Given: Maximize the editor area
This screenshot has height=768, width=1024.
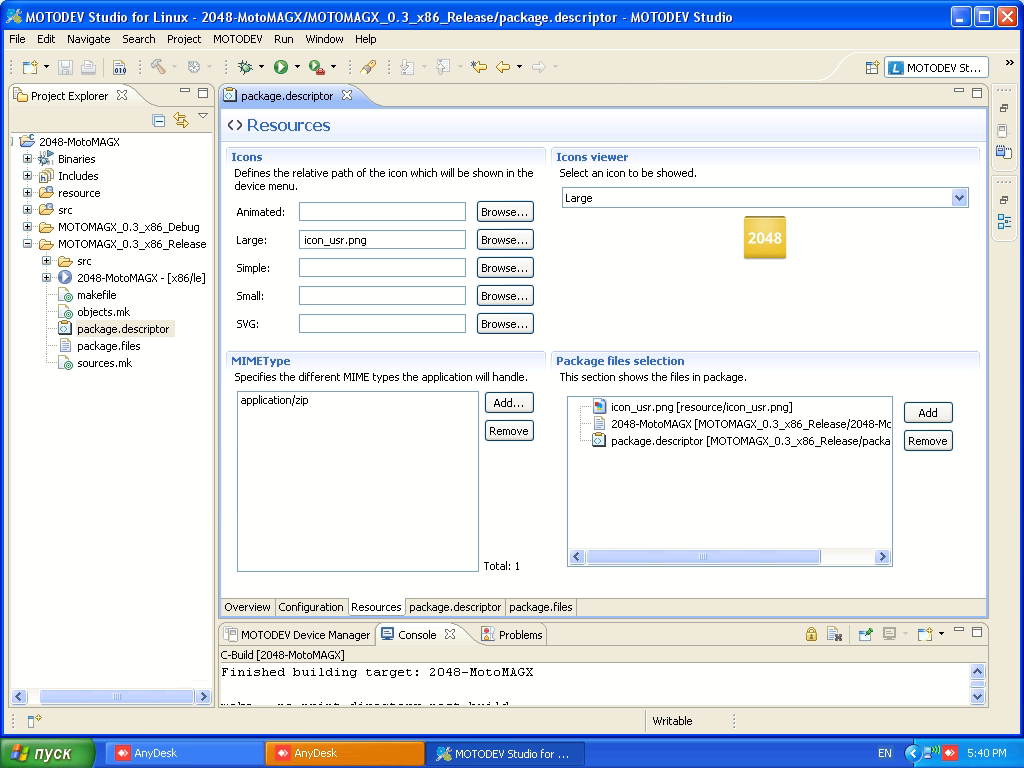Looking at the screenshot, I should 977,93.
